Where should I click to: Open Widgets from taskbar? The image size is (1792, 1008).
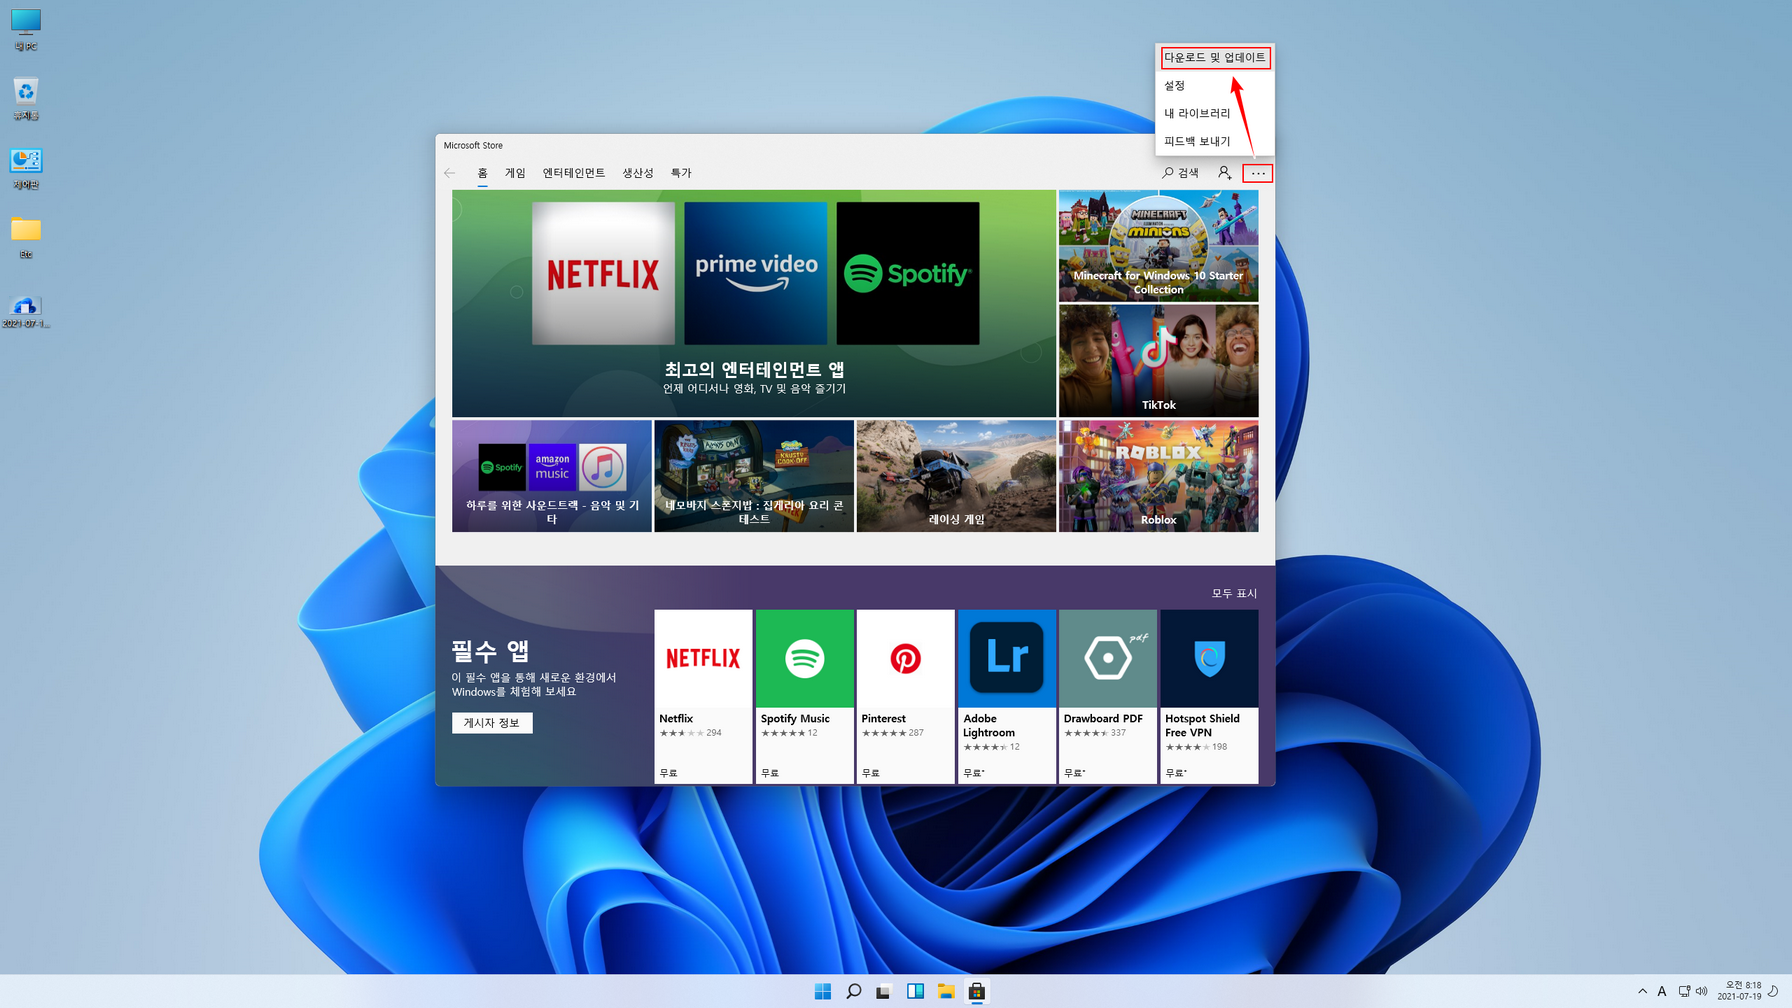point(915,991)
